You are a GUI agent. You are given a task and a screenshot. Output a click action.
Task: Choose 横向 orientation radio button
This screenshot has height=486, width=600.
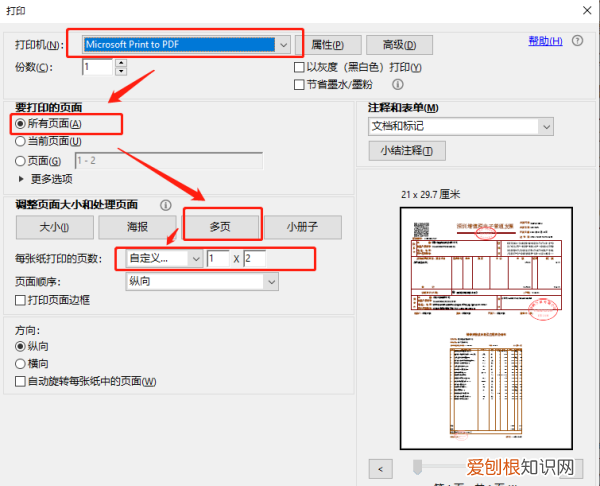[20, 364]
